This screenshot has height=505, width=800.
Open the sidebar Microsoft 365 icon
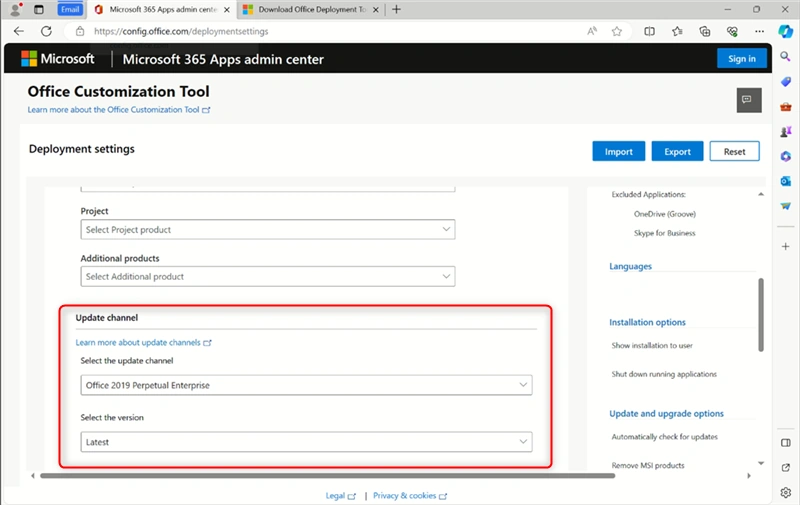[x=786, y=157]
